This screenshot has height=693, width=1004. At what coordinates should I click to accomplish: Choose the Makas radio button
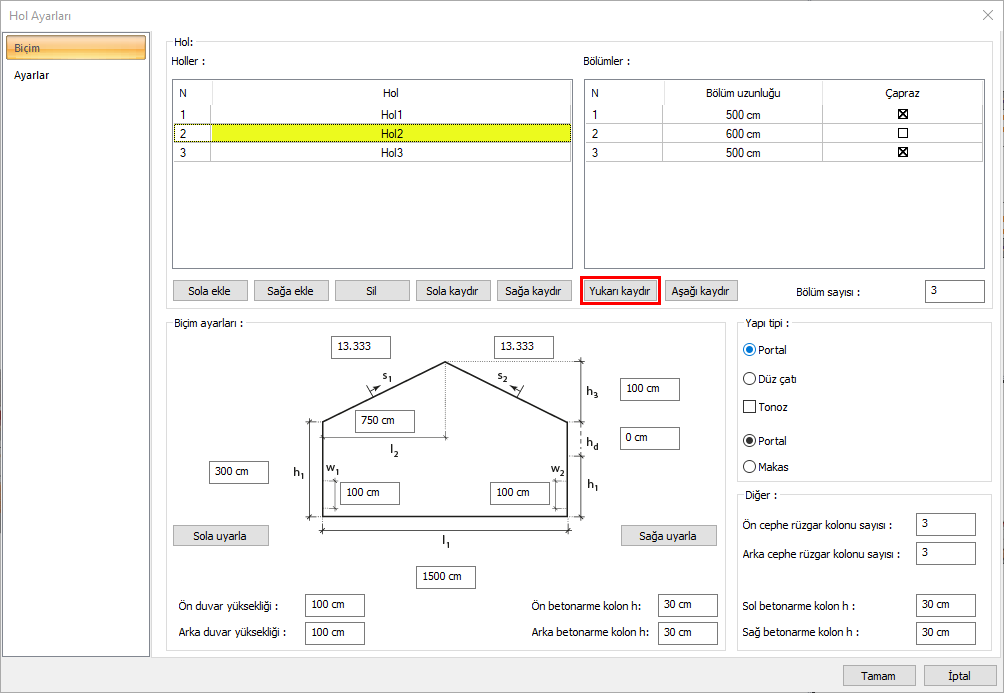pyautogui.click(x=750, y=466)
